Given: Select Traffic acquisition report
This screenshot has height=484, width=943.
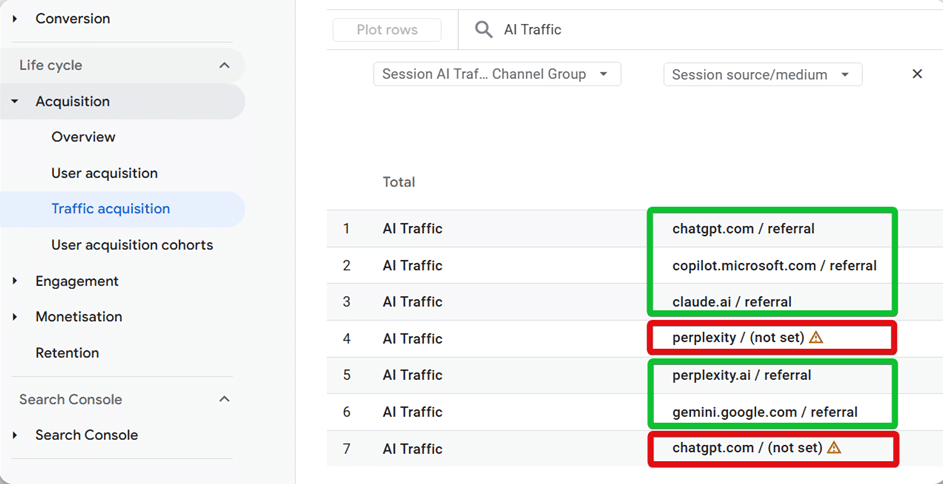Looking at the screenshot, I should tap(111, 209).
